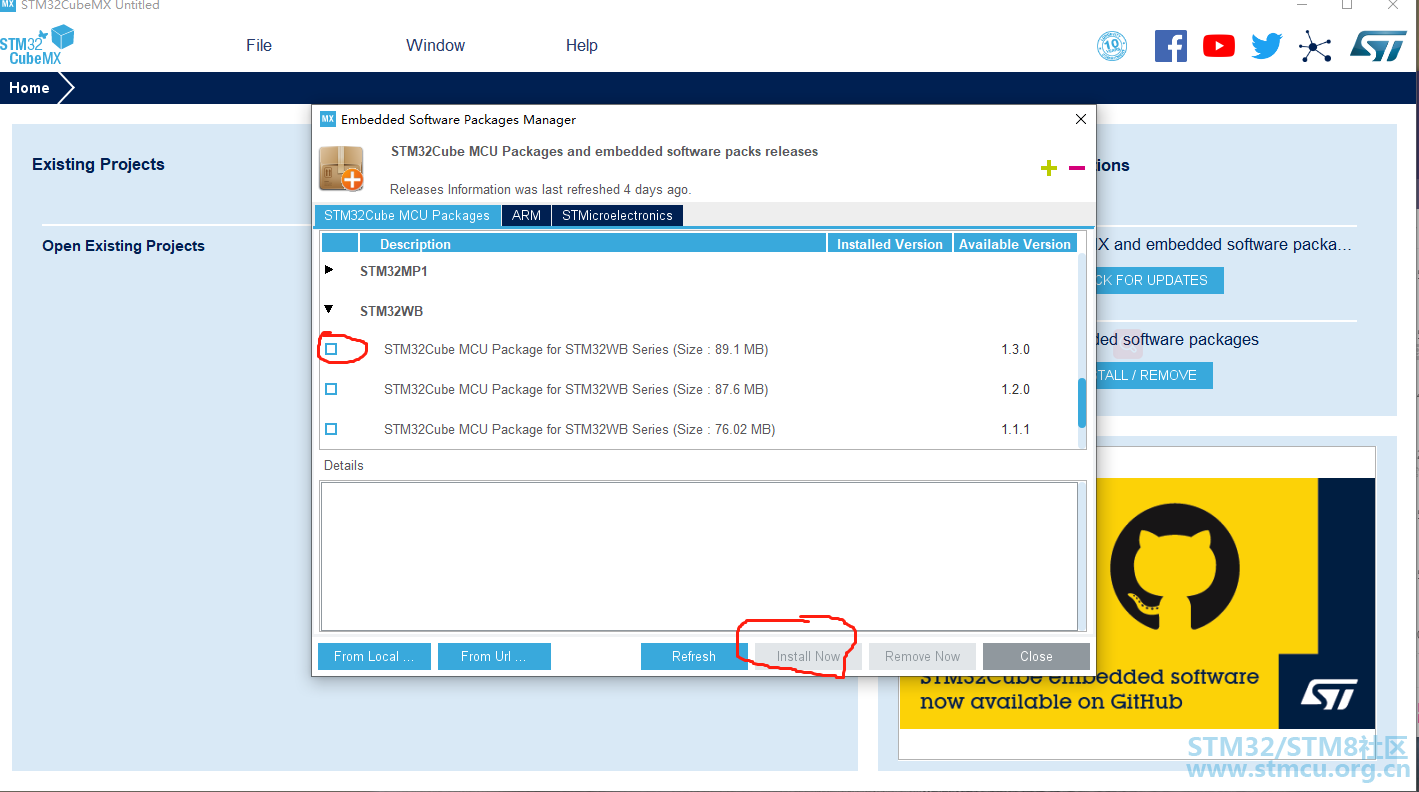
Task: Click the Installed Version column header
Action: tap(890, 244)
